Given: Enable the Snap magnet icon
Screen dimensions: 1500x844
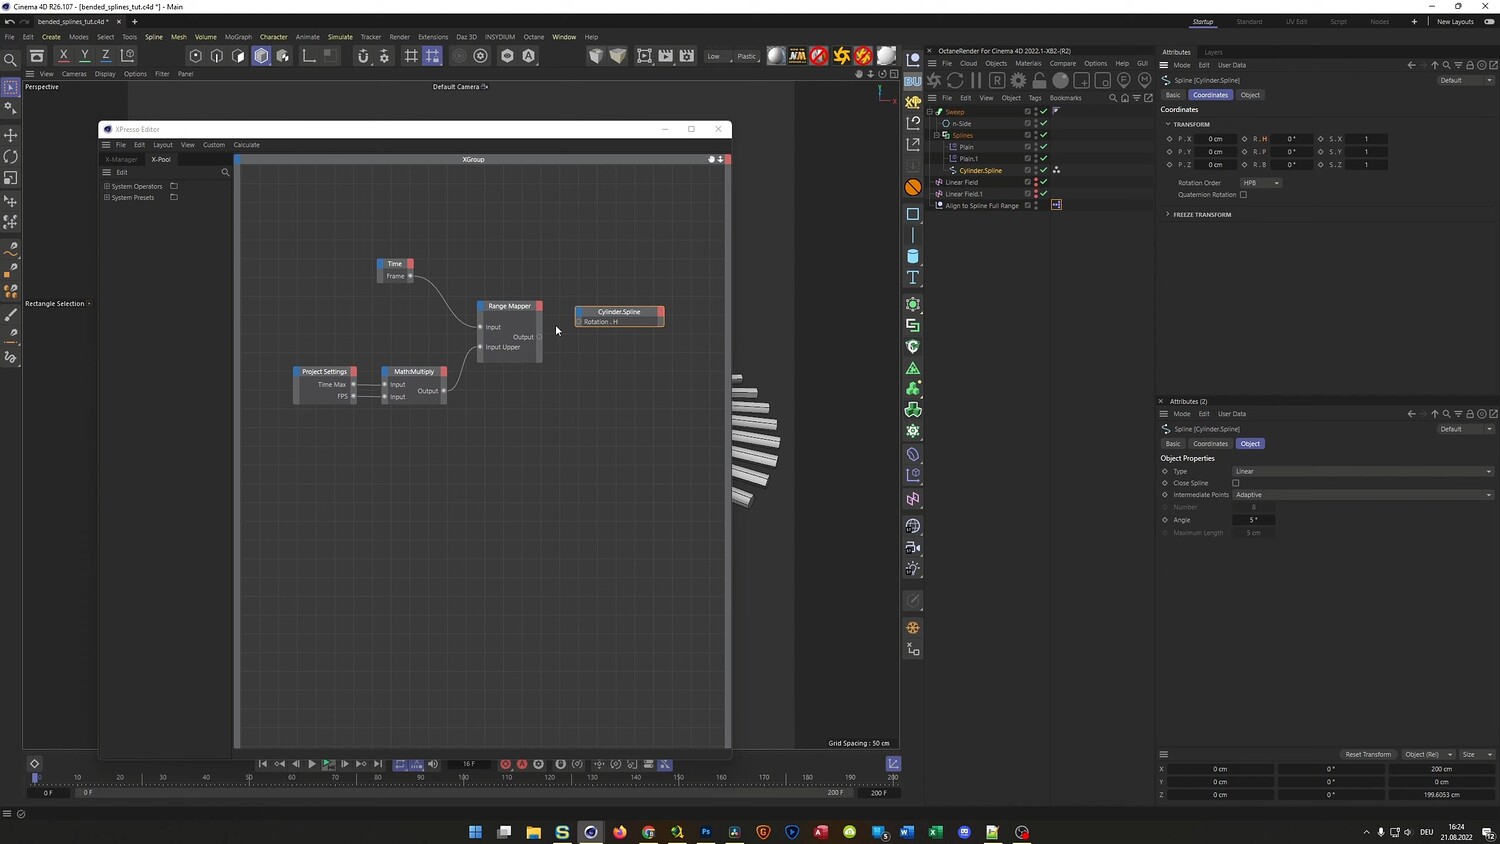Looking at the screenshot, I should [363, 56].
